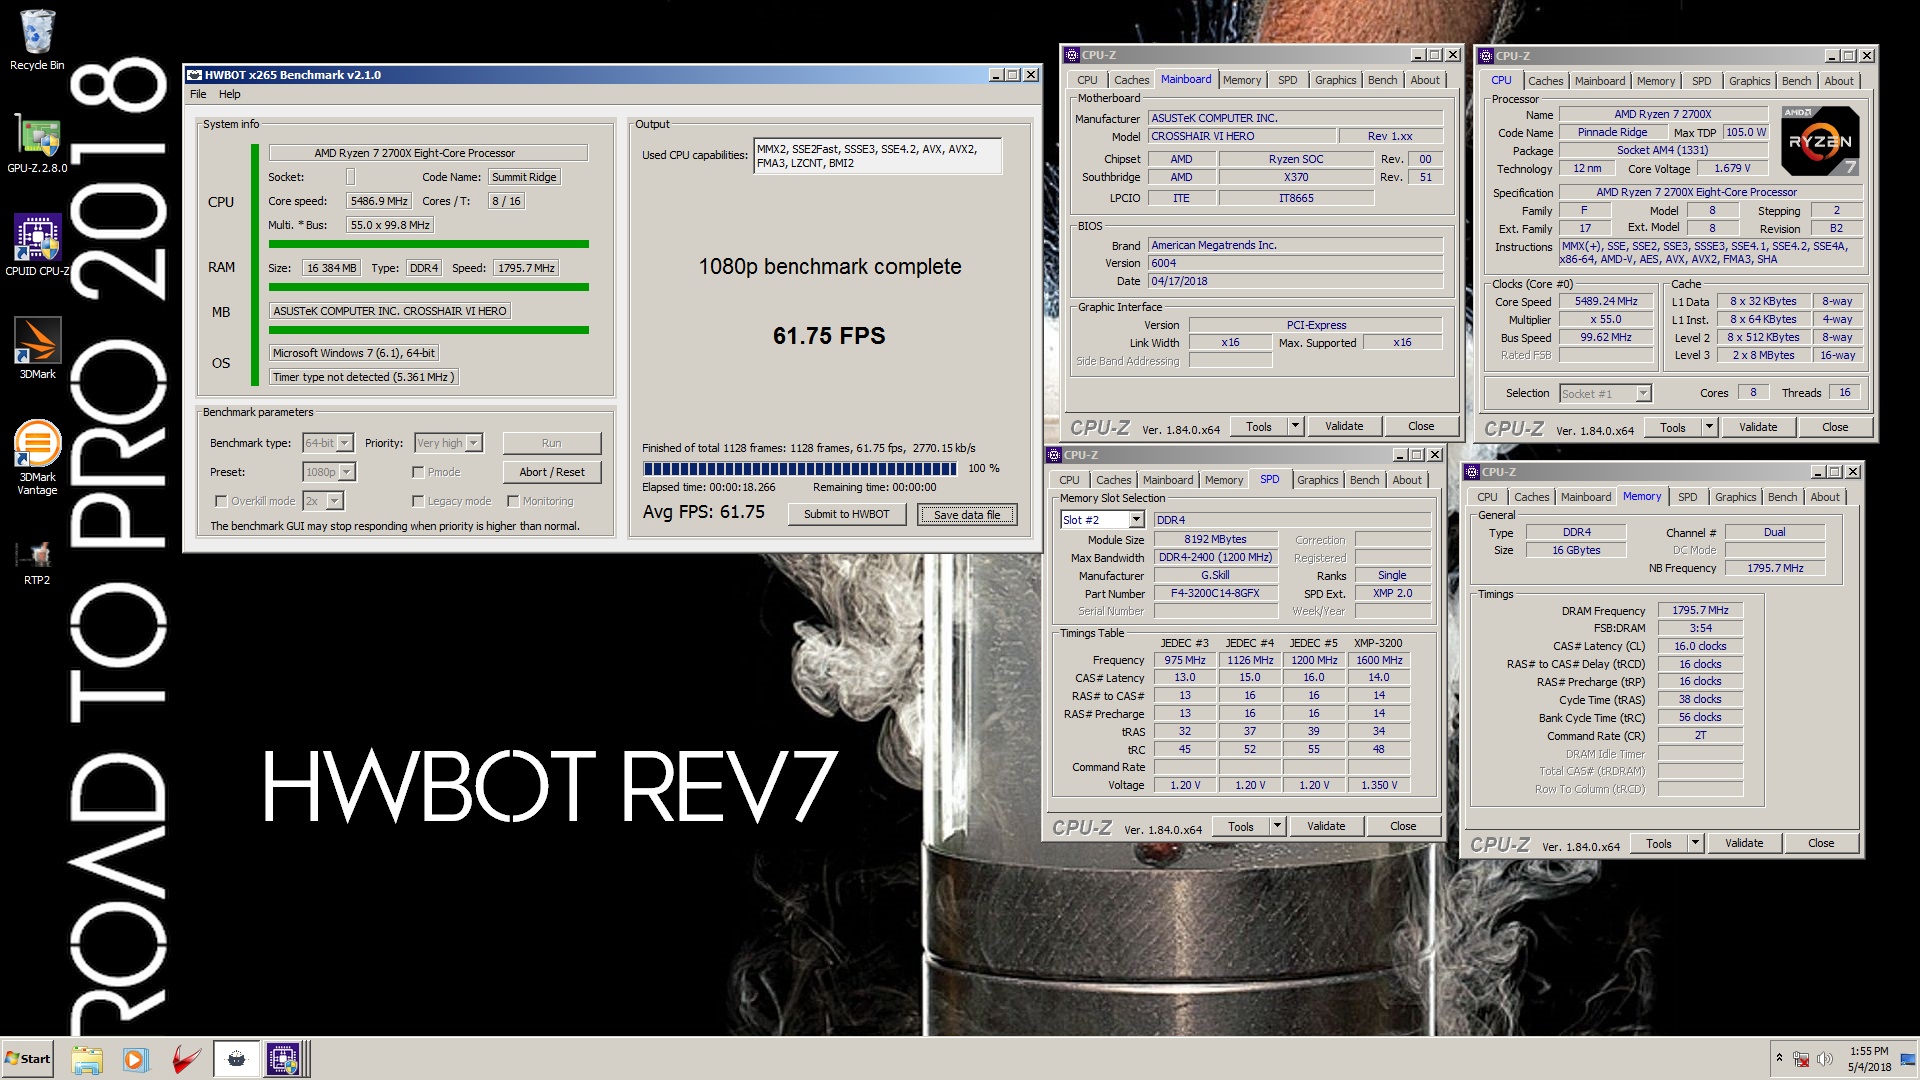Click CPU-Z SPD window title icon
This screenshot has width=1920, height=1080.
point(1054,455)
